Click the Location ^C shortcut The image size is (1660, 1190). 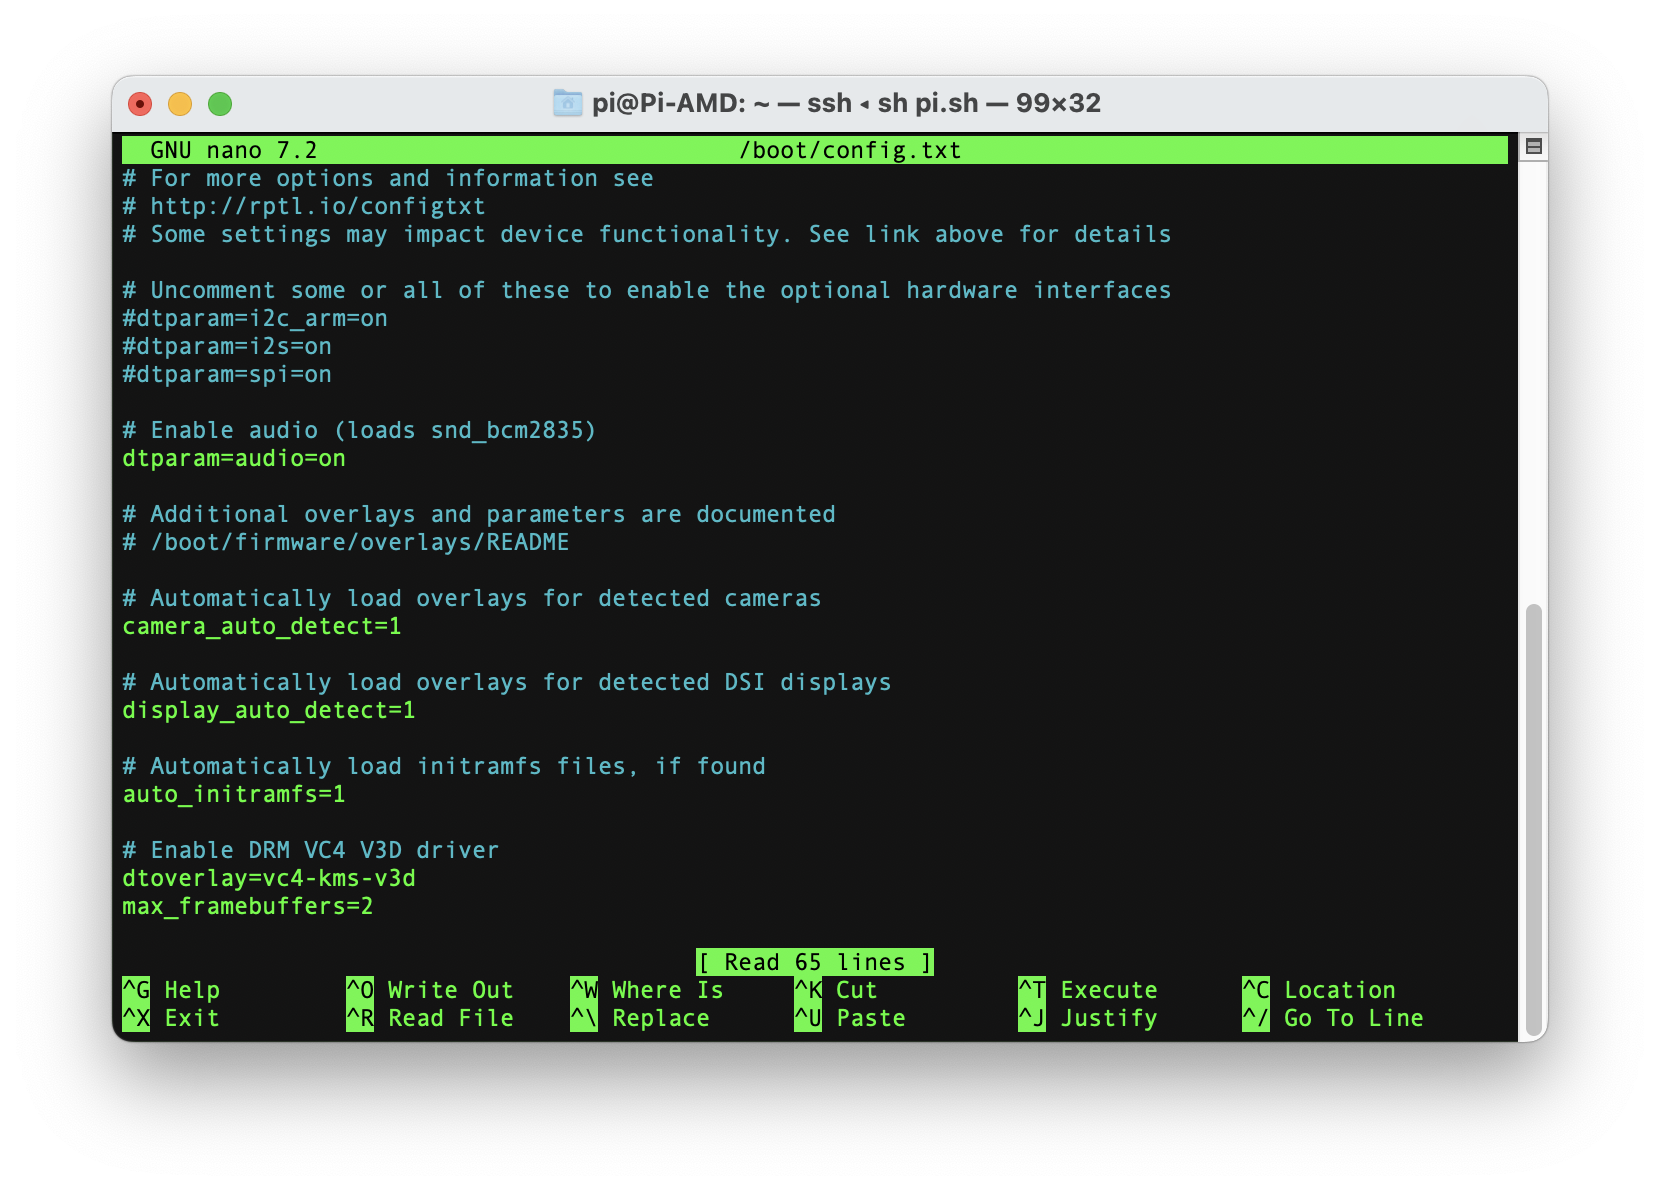coord(1320,990)
